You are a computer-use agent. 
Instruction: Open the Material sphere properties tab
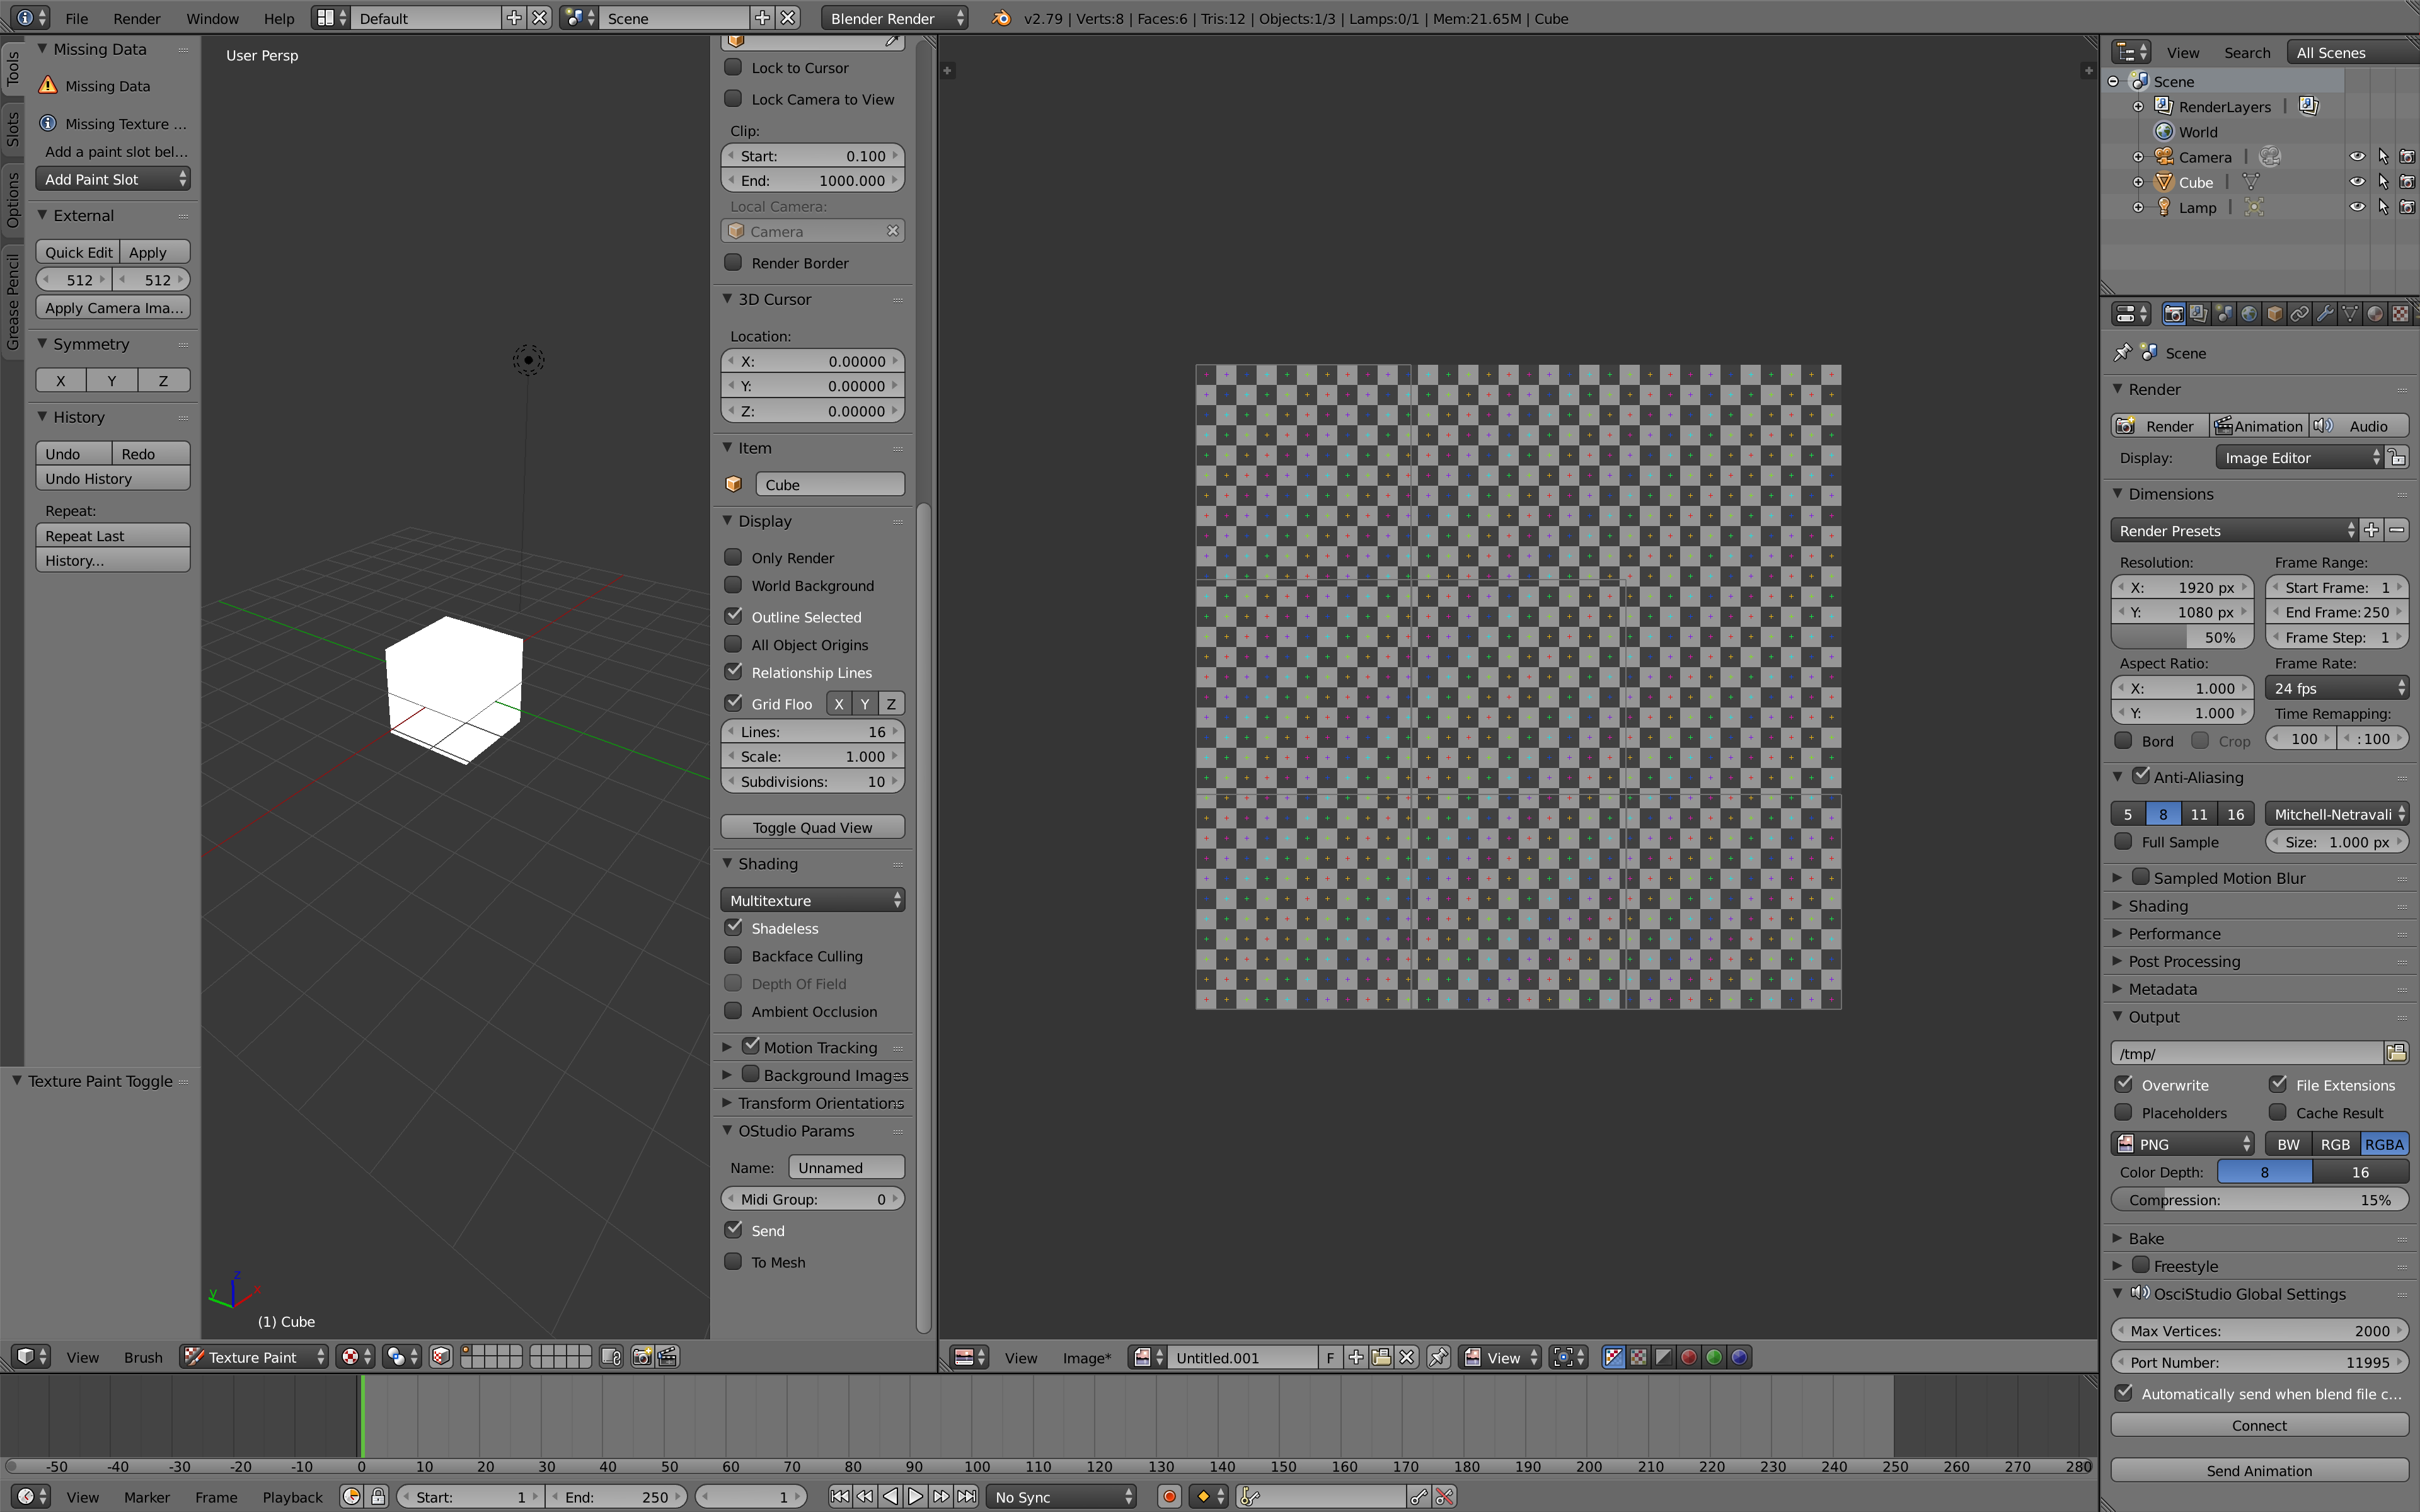(x=2375, y=314)
